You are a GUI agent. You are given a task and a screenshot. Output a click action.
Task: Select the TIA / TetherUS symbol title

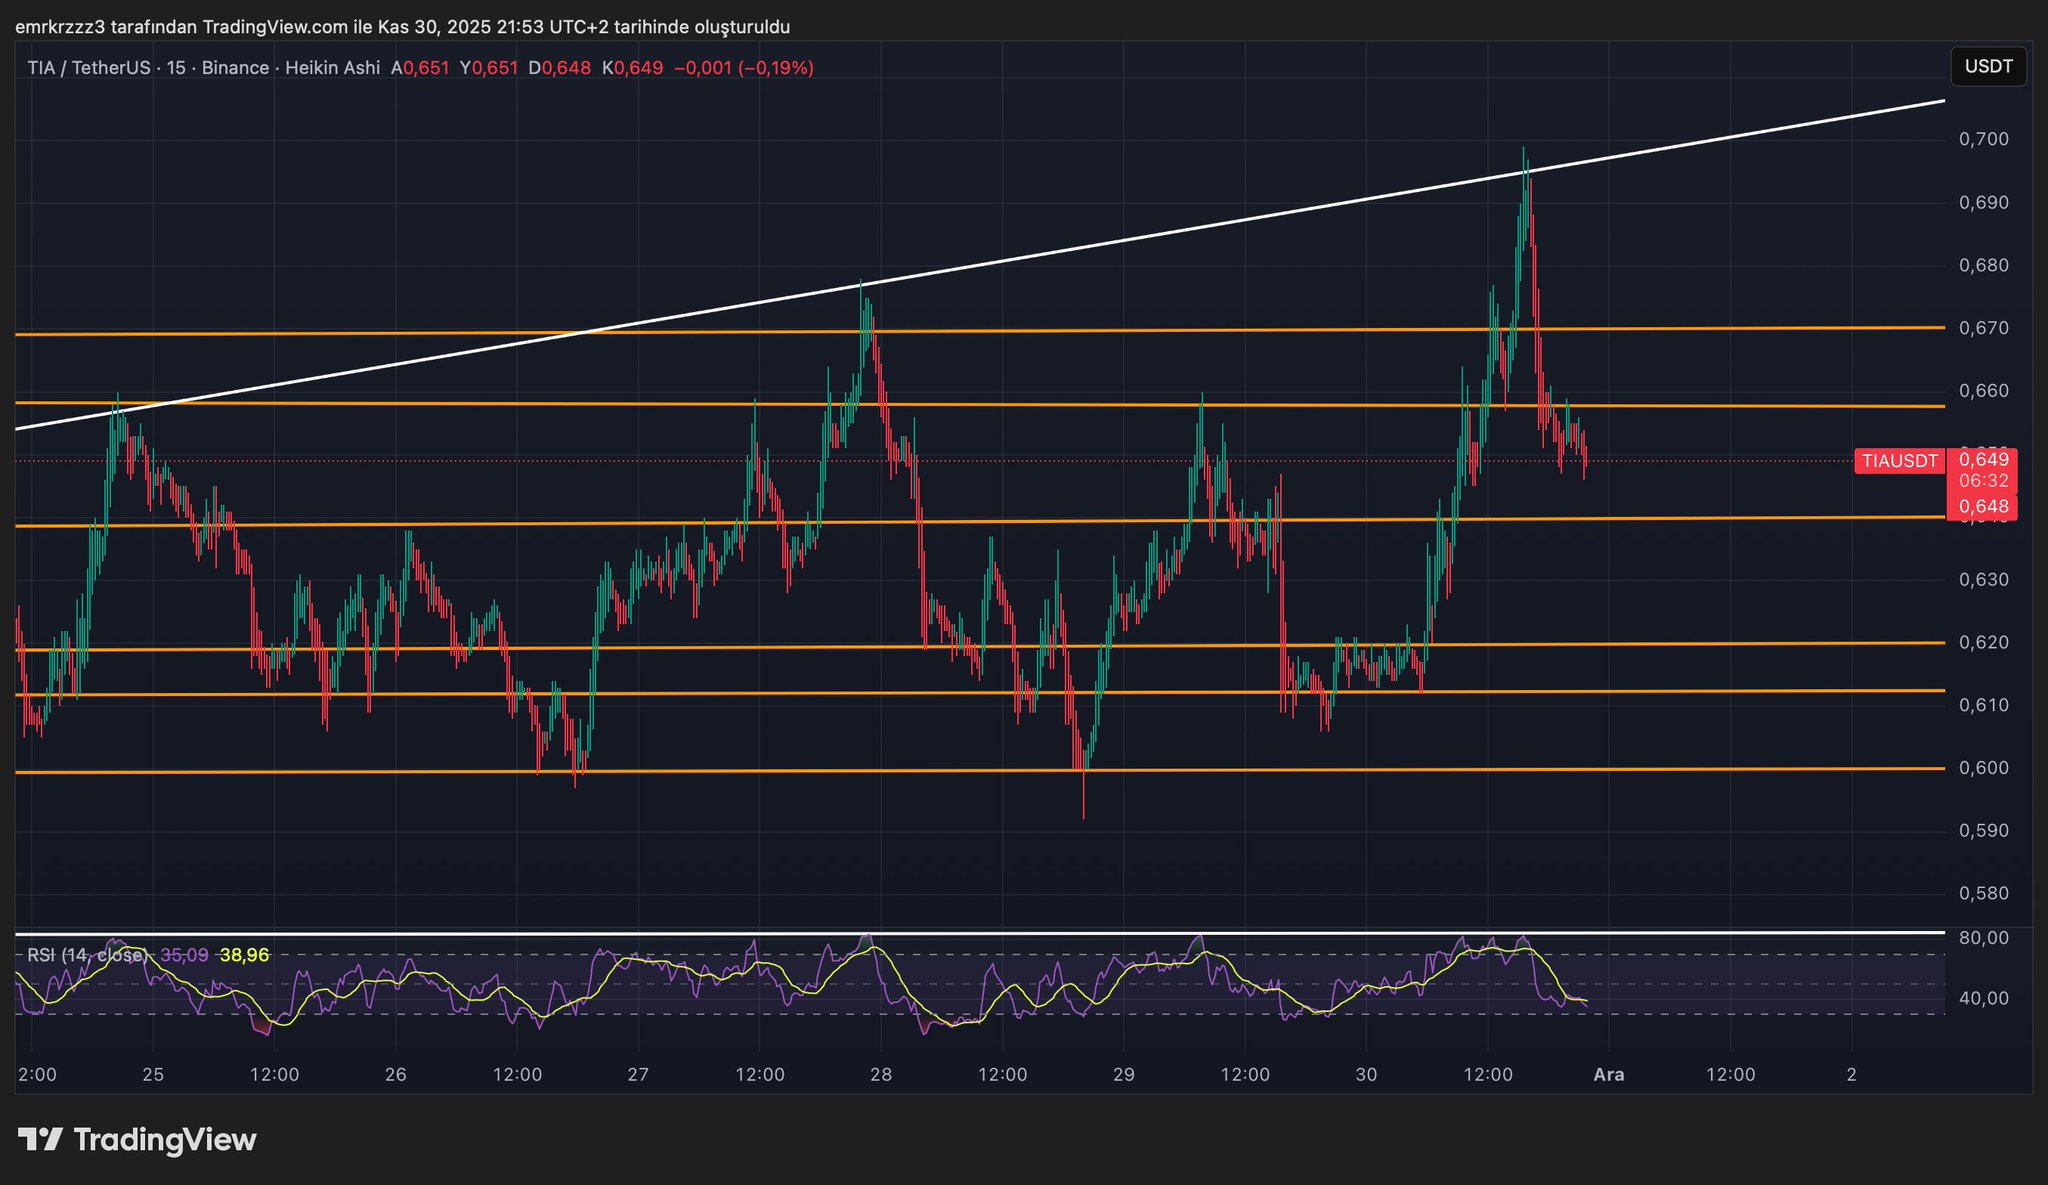(88, 68)
